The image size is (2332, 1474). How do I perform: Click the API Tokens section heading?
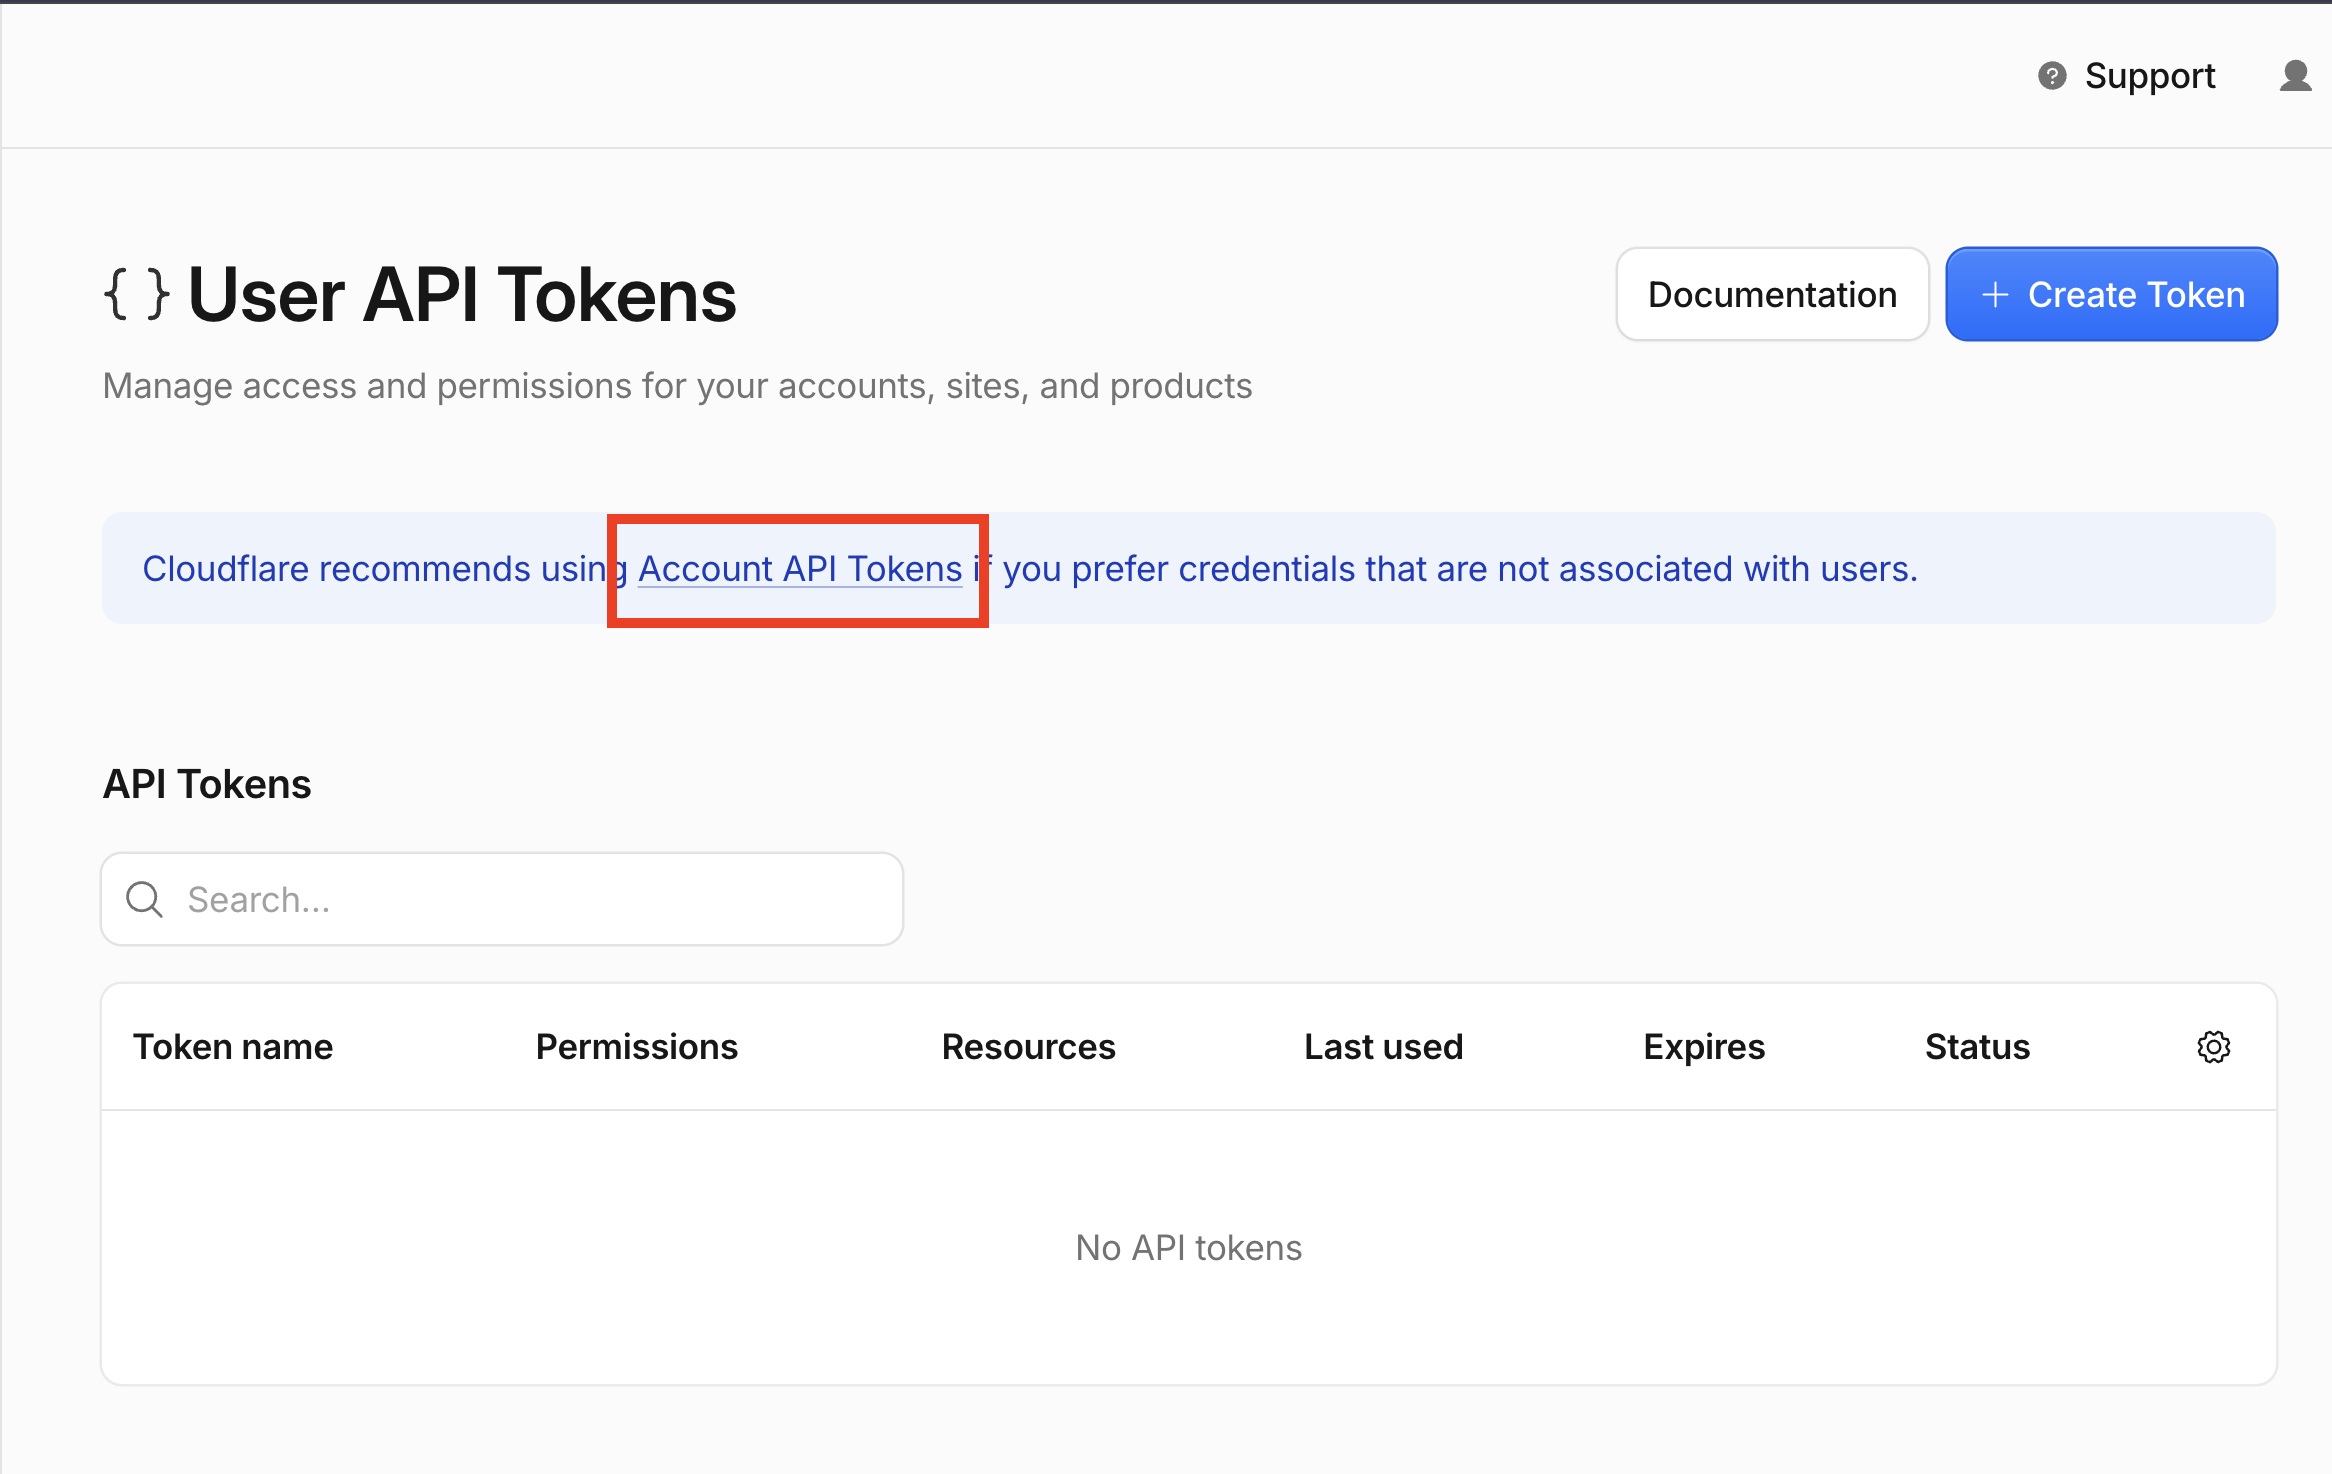(x=207, y=784)
